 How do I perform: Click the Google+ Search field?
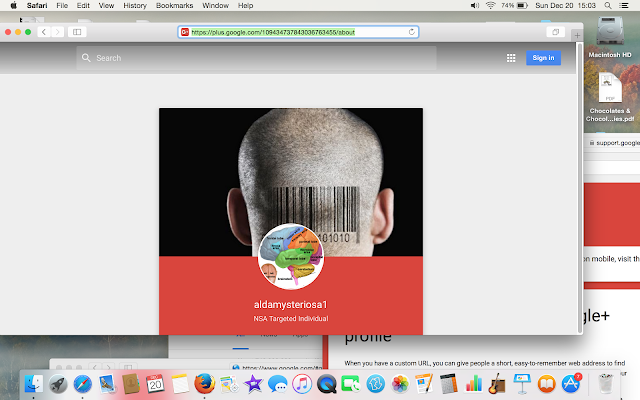[x=256, y=58]
